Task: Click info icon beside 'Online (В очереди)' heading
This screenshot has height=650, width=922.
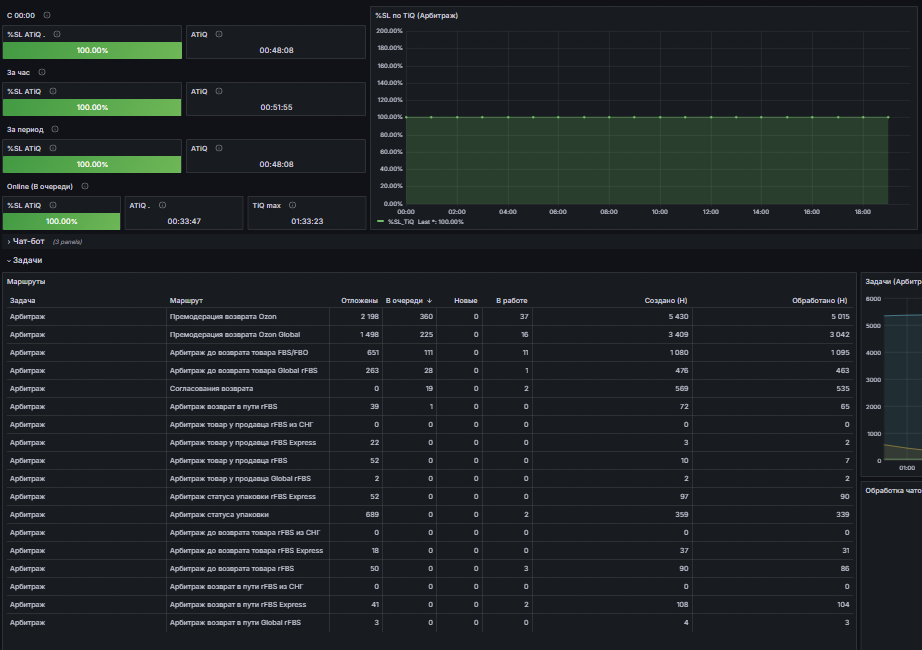Action: 85,186
